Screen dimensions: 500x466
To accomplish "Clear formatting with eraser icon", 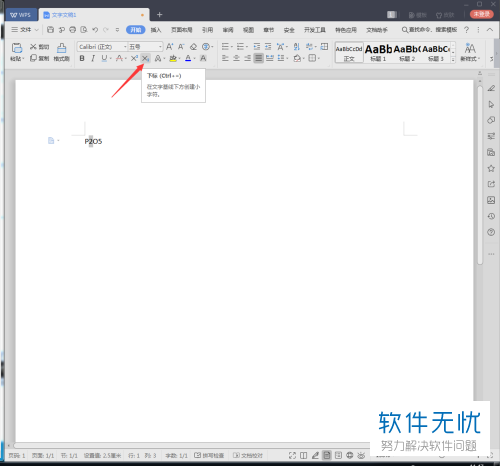I will [193, 47].
